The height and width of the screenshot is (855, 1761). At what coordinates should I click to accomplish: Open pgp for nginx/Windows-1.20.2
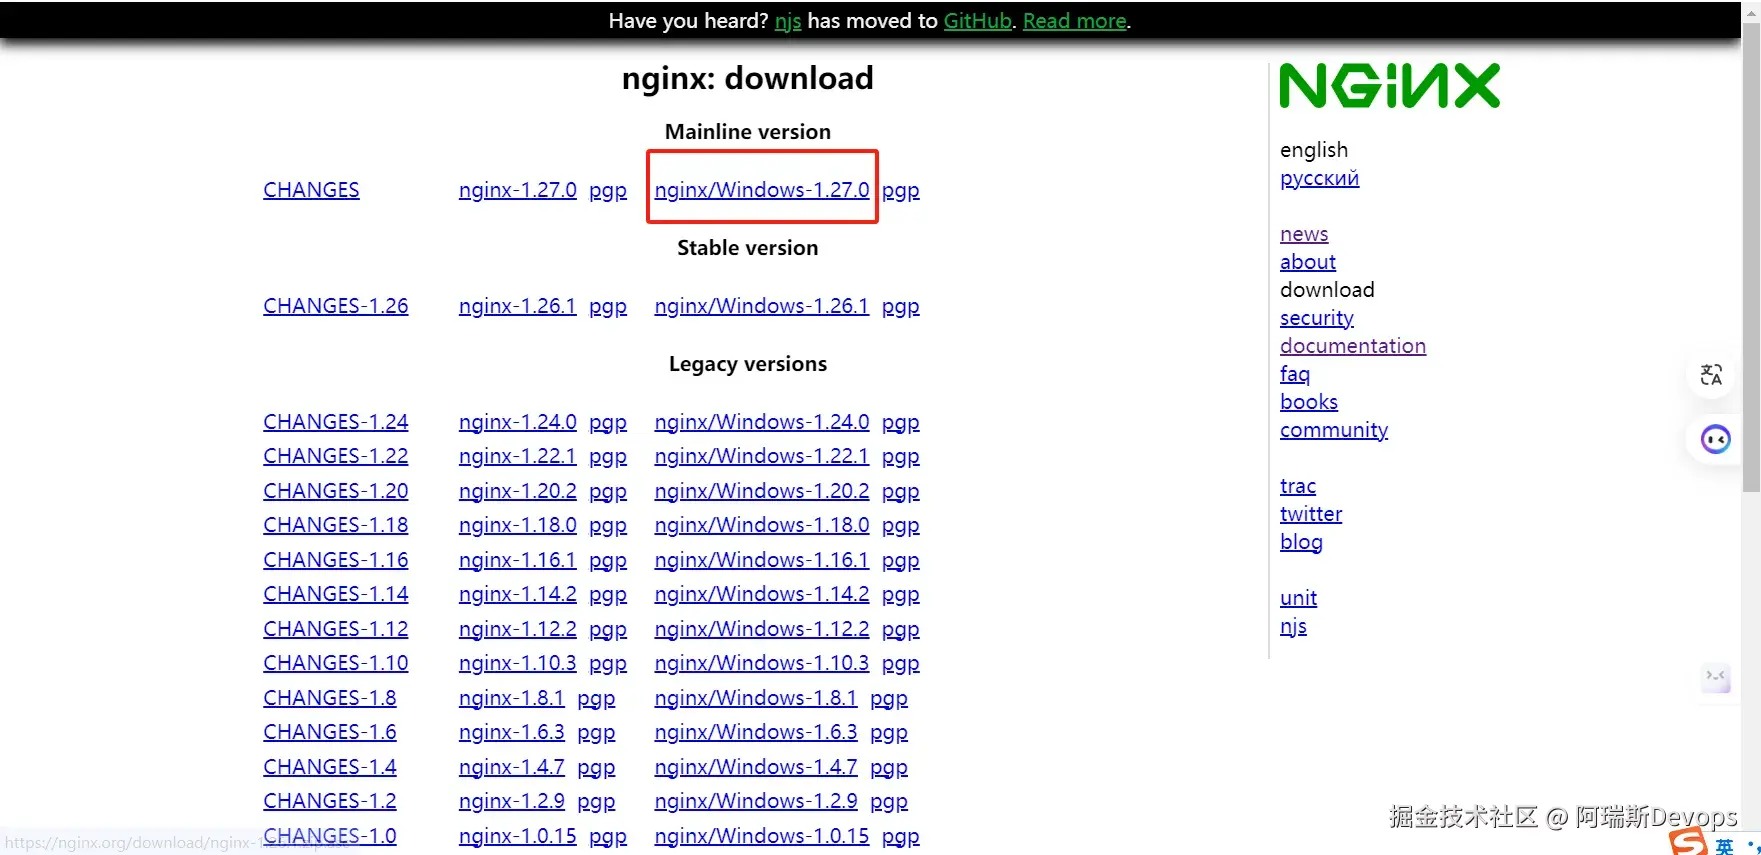click(901, 492)
